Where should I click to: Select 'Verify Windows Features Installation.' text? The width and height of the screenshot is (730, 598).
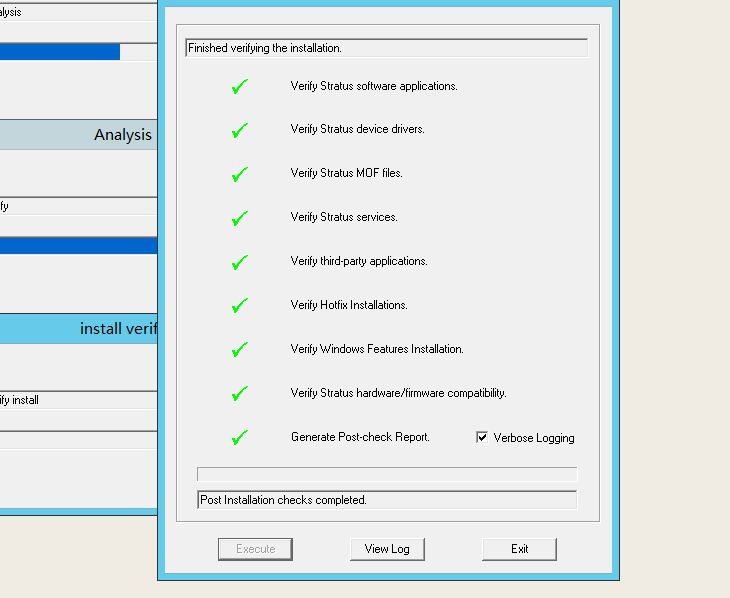[377, 349]
